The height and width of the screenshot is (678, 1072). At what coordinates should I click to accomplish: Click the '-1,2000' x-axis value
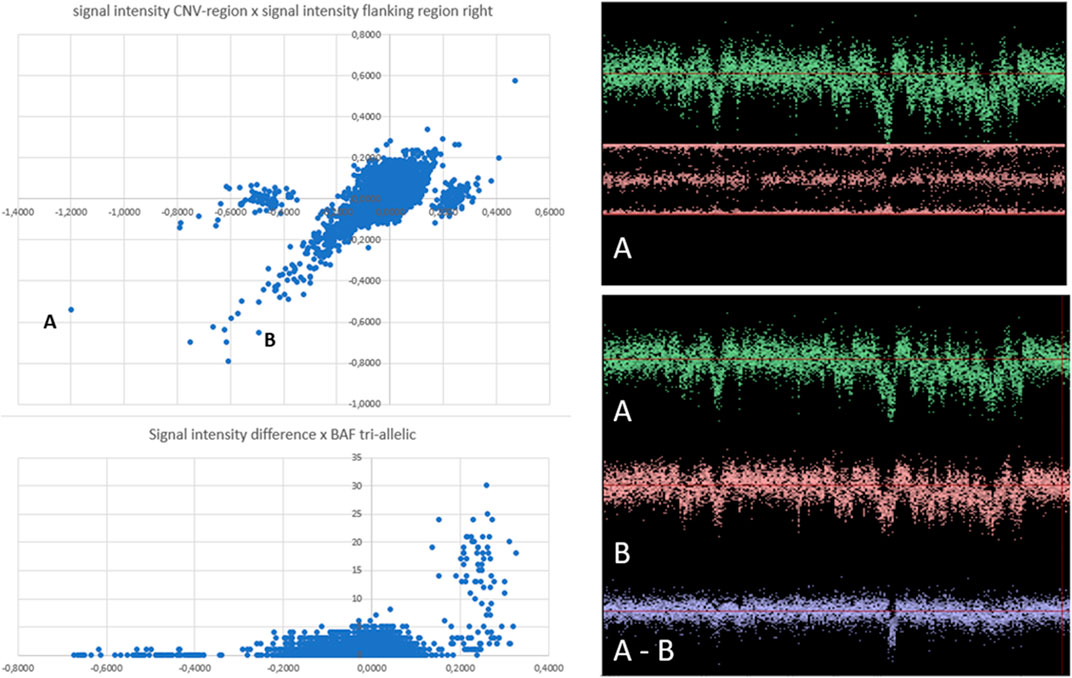[71, 212]
